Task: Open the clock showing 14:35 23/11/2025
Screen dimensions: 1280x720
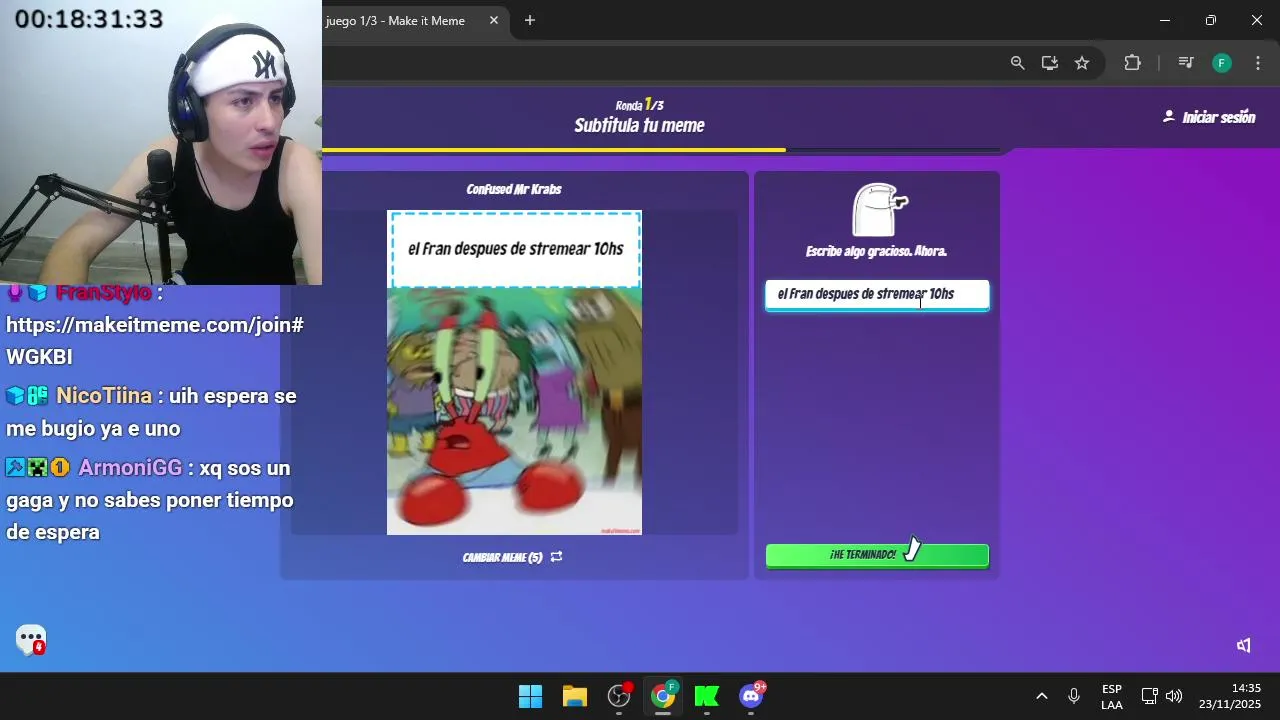Action: 1230,696
